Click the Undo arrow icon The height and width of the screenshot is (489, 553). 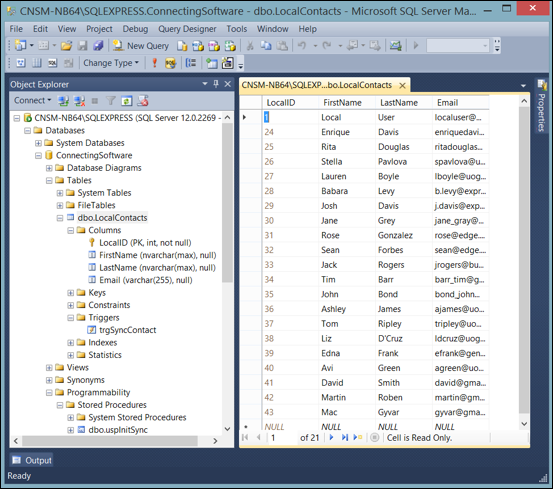(302, 46)
